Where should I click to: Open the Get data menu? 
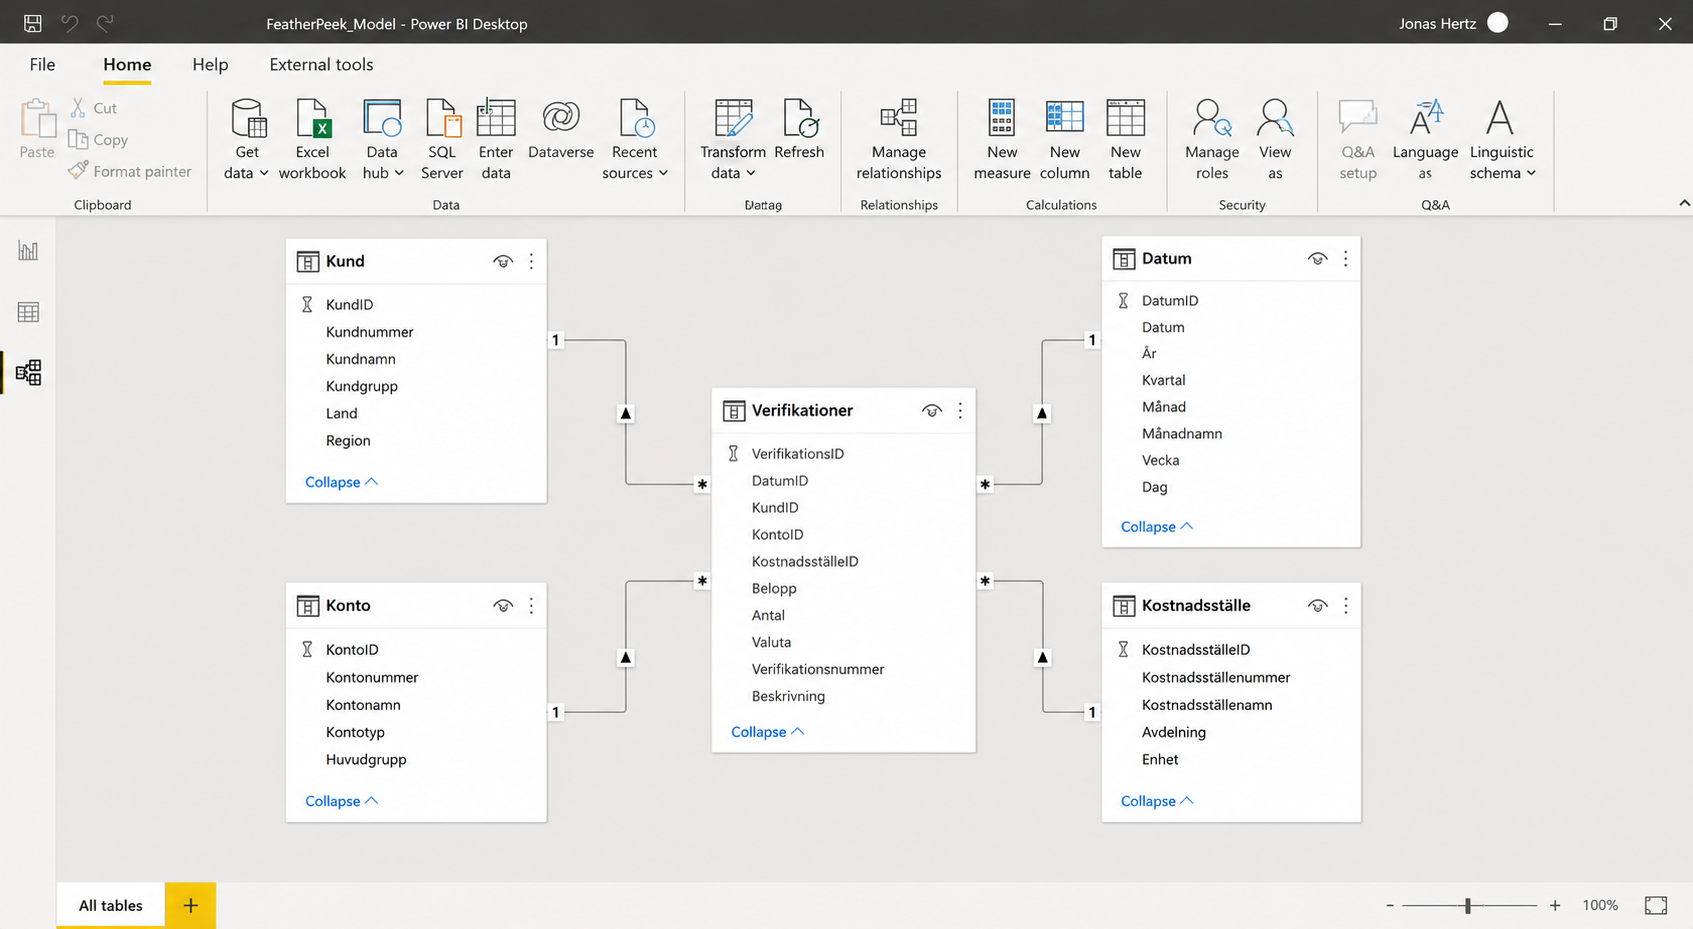click(247, 139)
